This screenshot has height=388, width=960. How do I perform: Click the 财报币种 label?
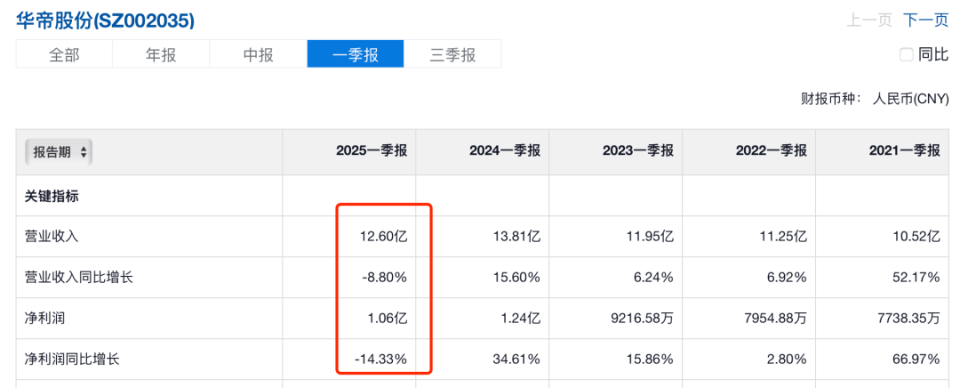[x=831, y=99]
